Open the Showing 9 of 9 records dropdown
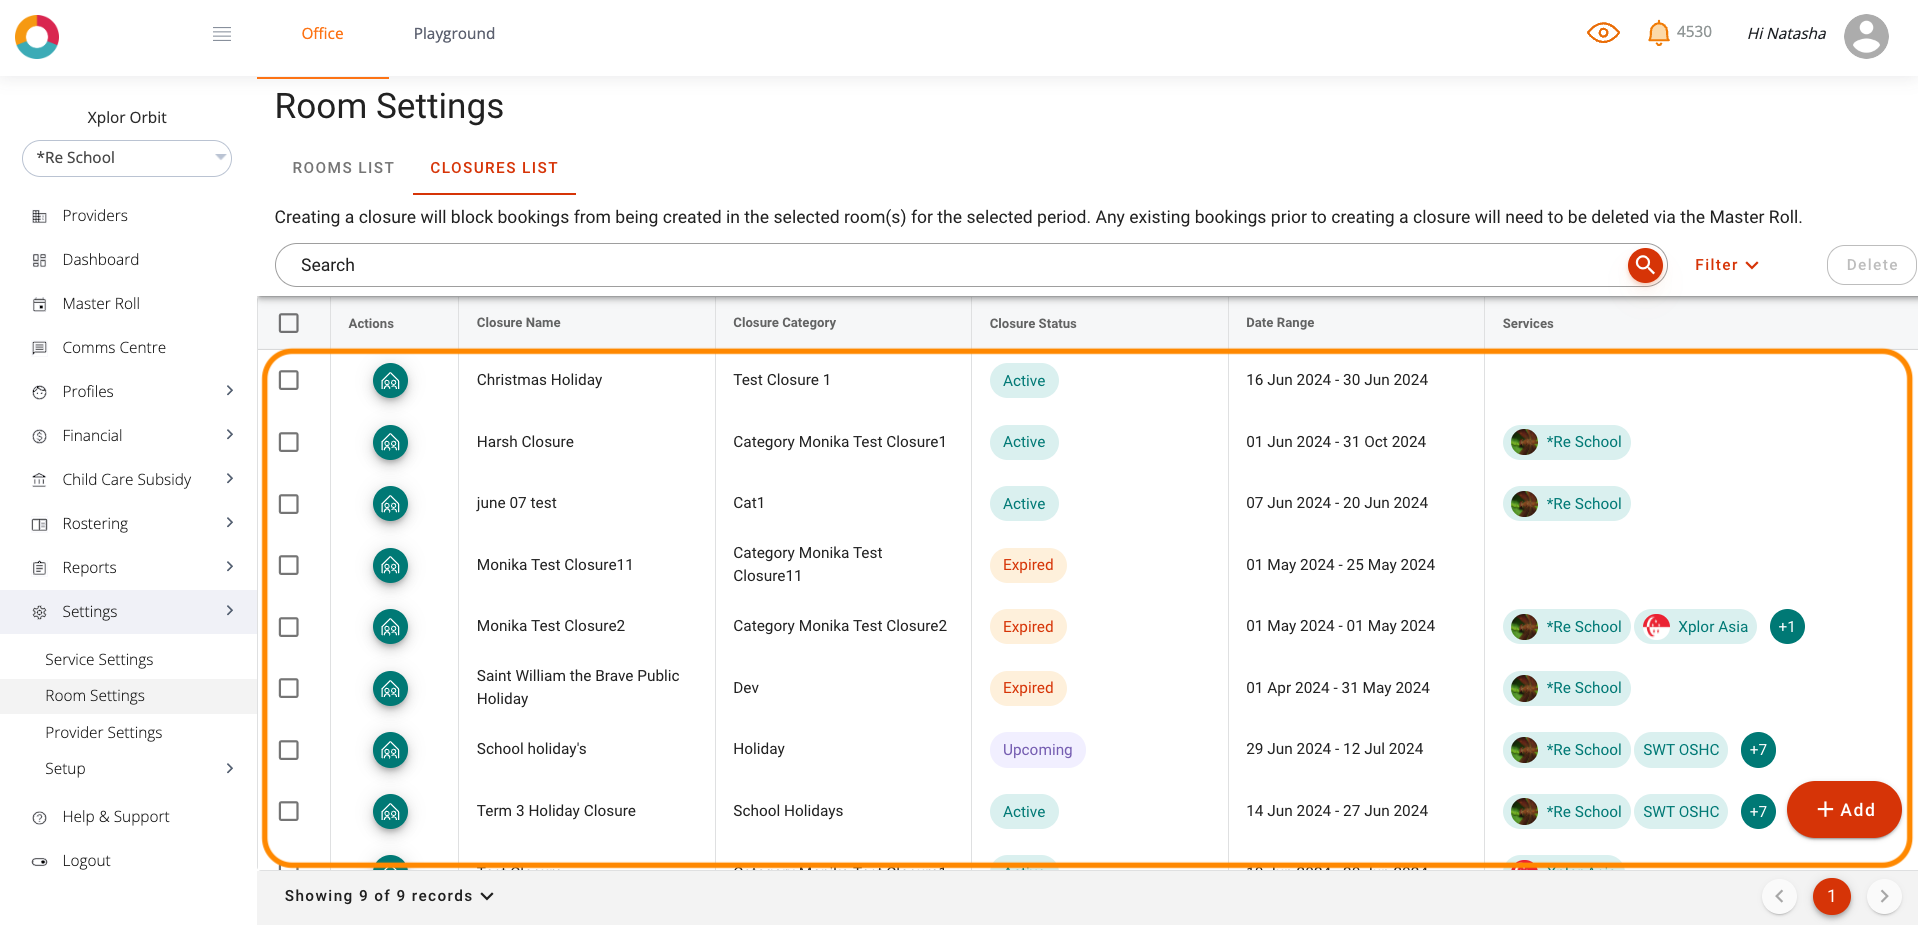The image size is (1918, 925). click(x=389, y=896)
